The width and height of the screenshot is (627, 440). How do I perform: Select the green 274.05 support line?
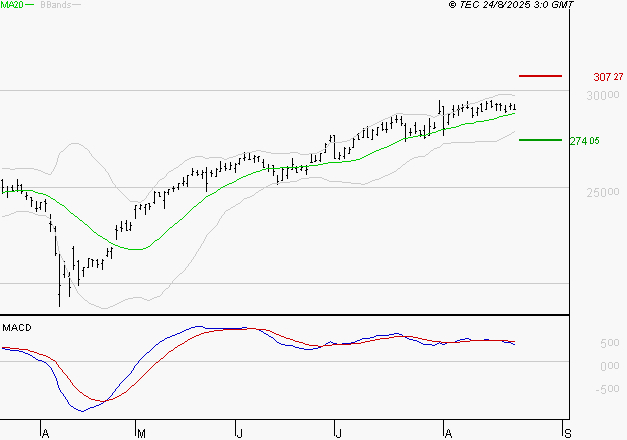(x=540, y=140)
